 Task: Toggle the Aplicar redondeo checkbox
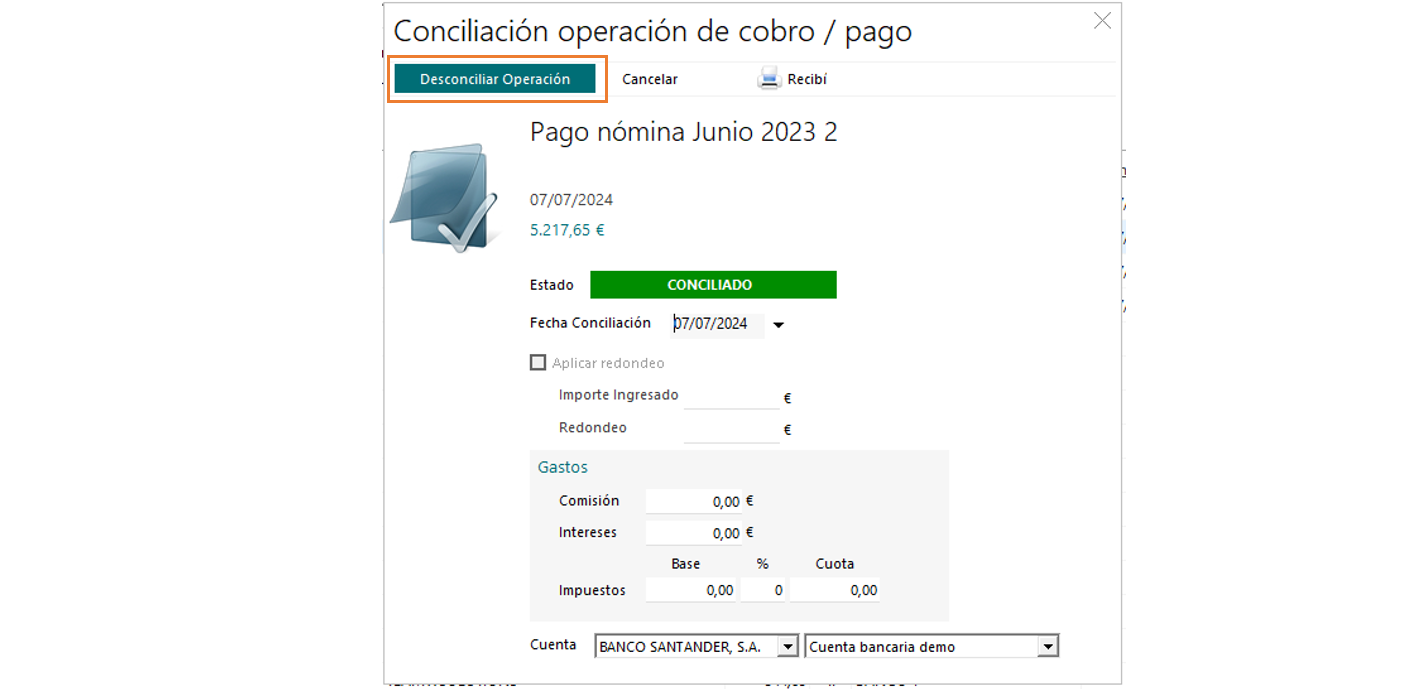point(538,363)
